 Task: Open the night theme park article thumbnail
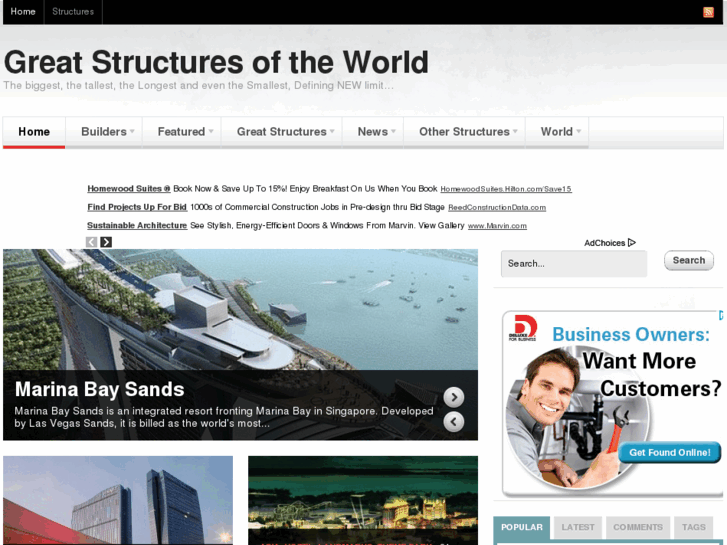363,500
